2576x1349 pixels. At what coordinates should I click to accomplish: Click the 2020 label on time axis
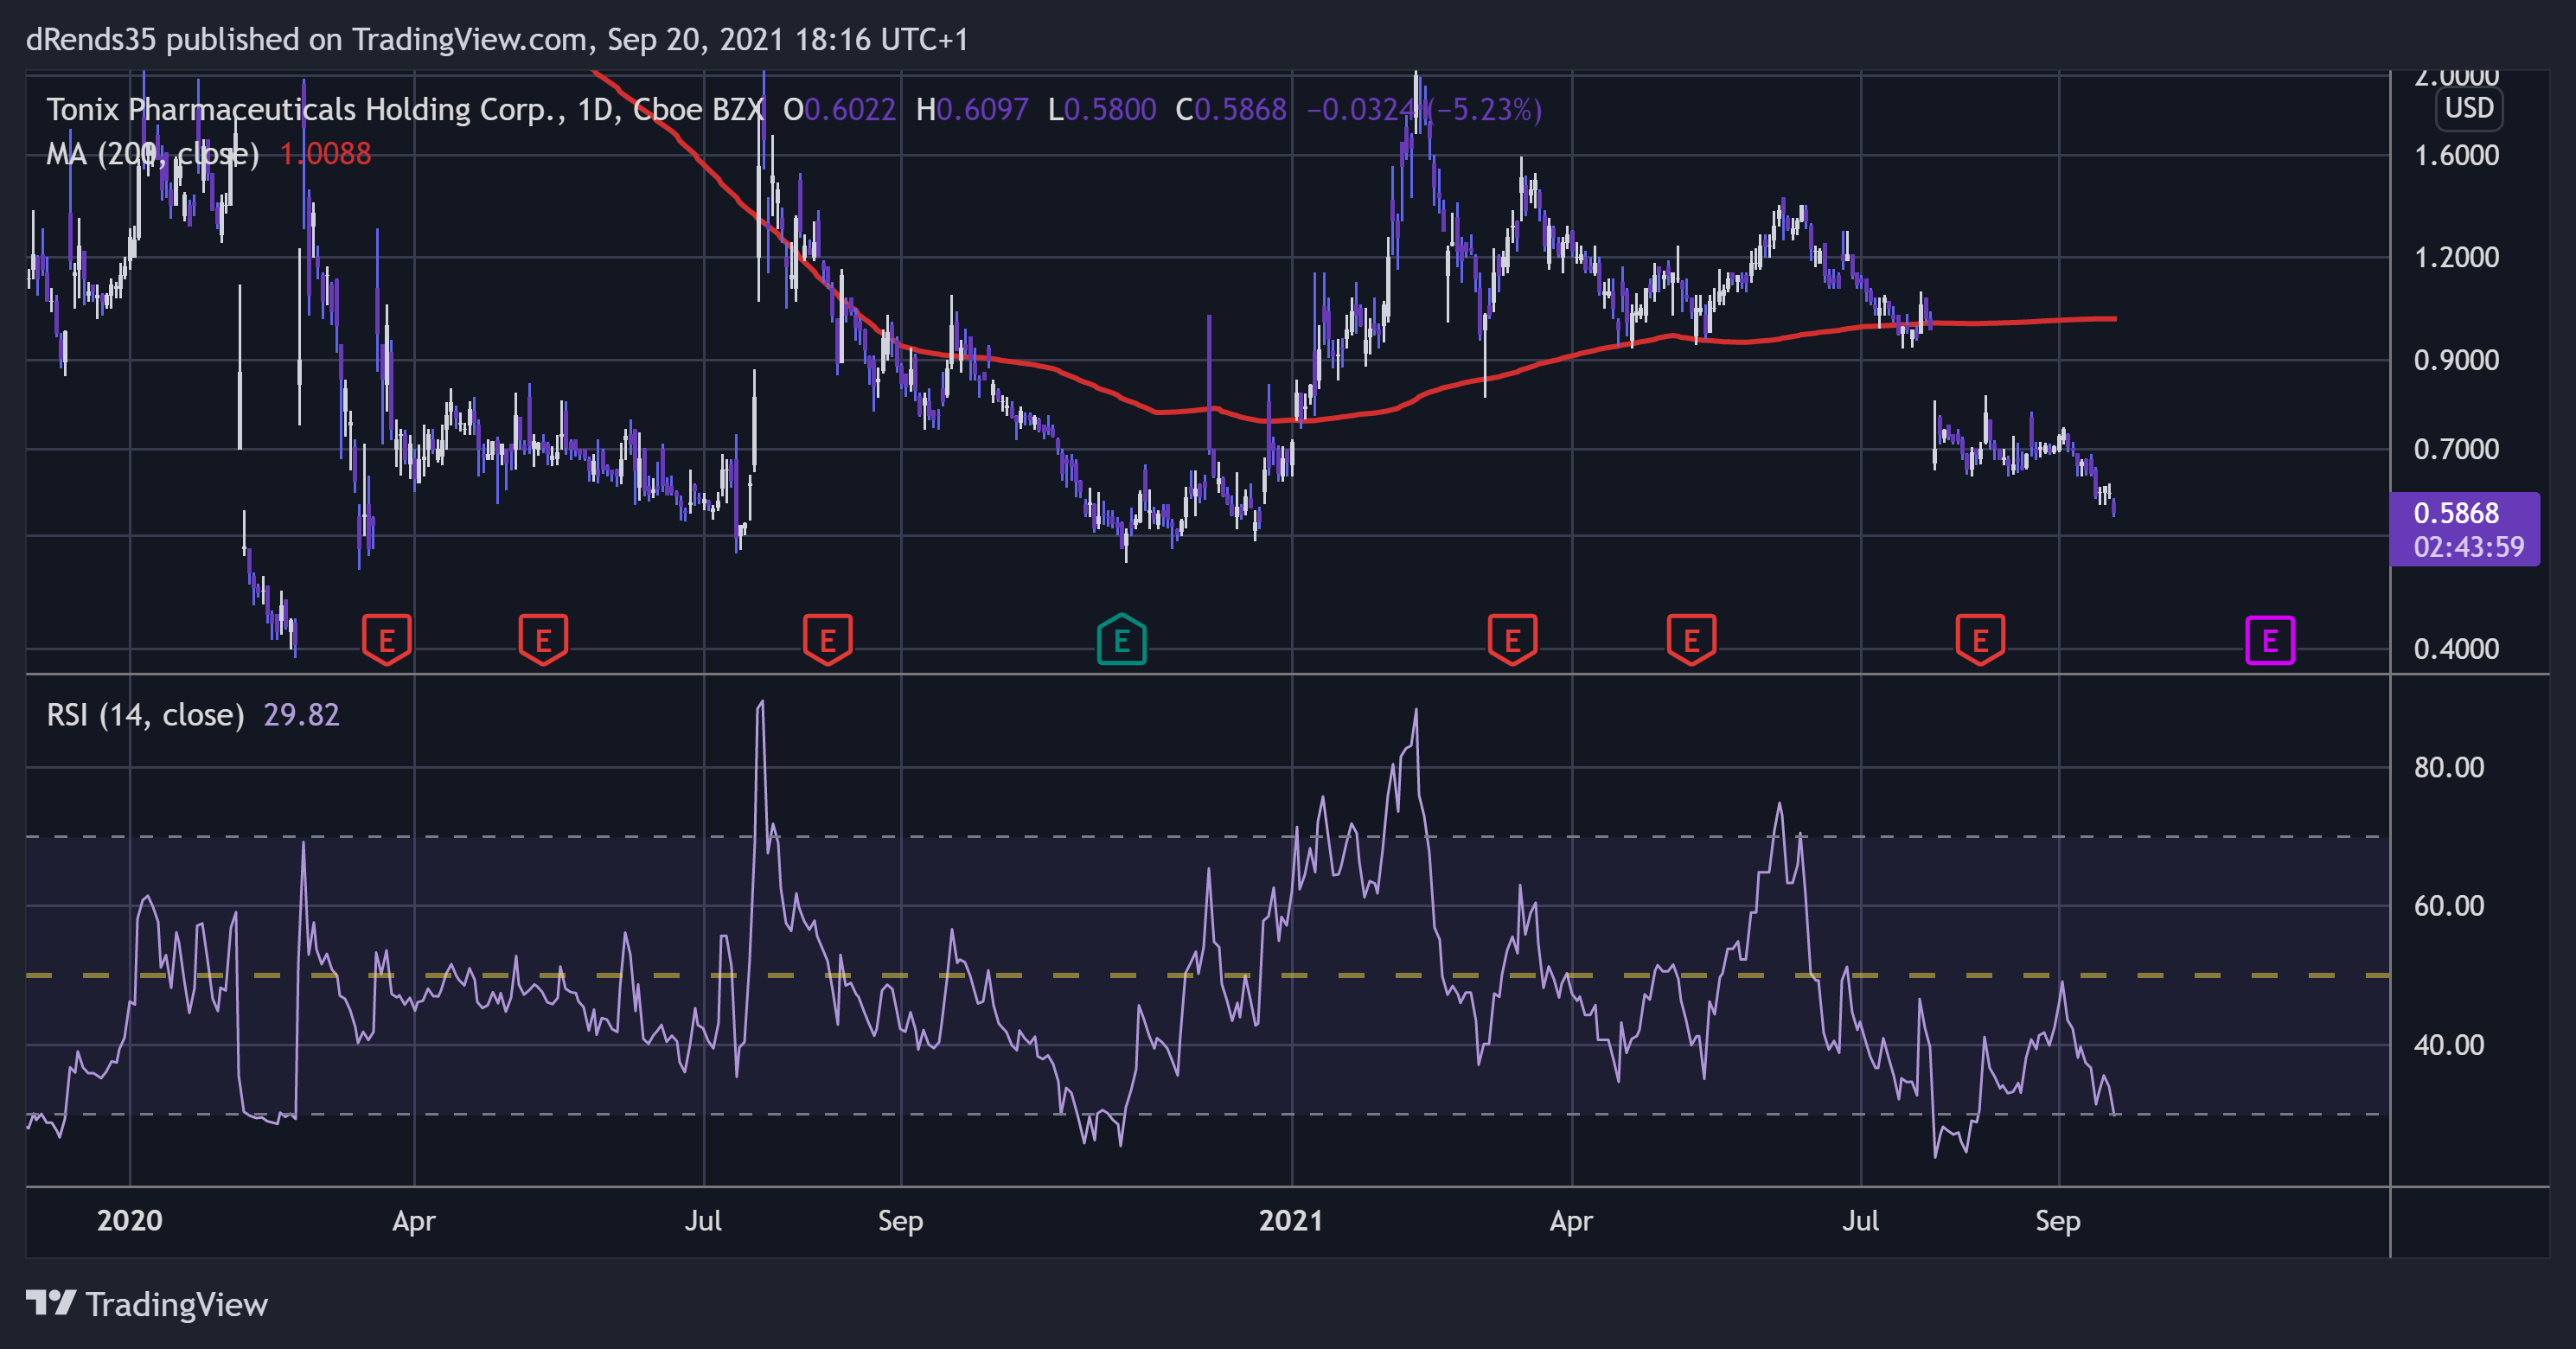[130, 1221]
